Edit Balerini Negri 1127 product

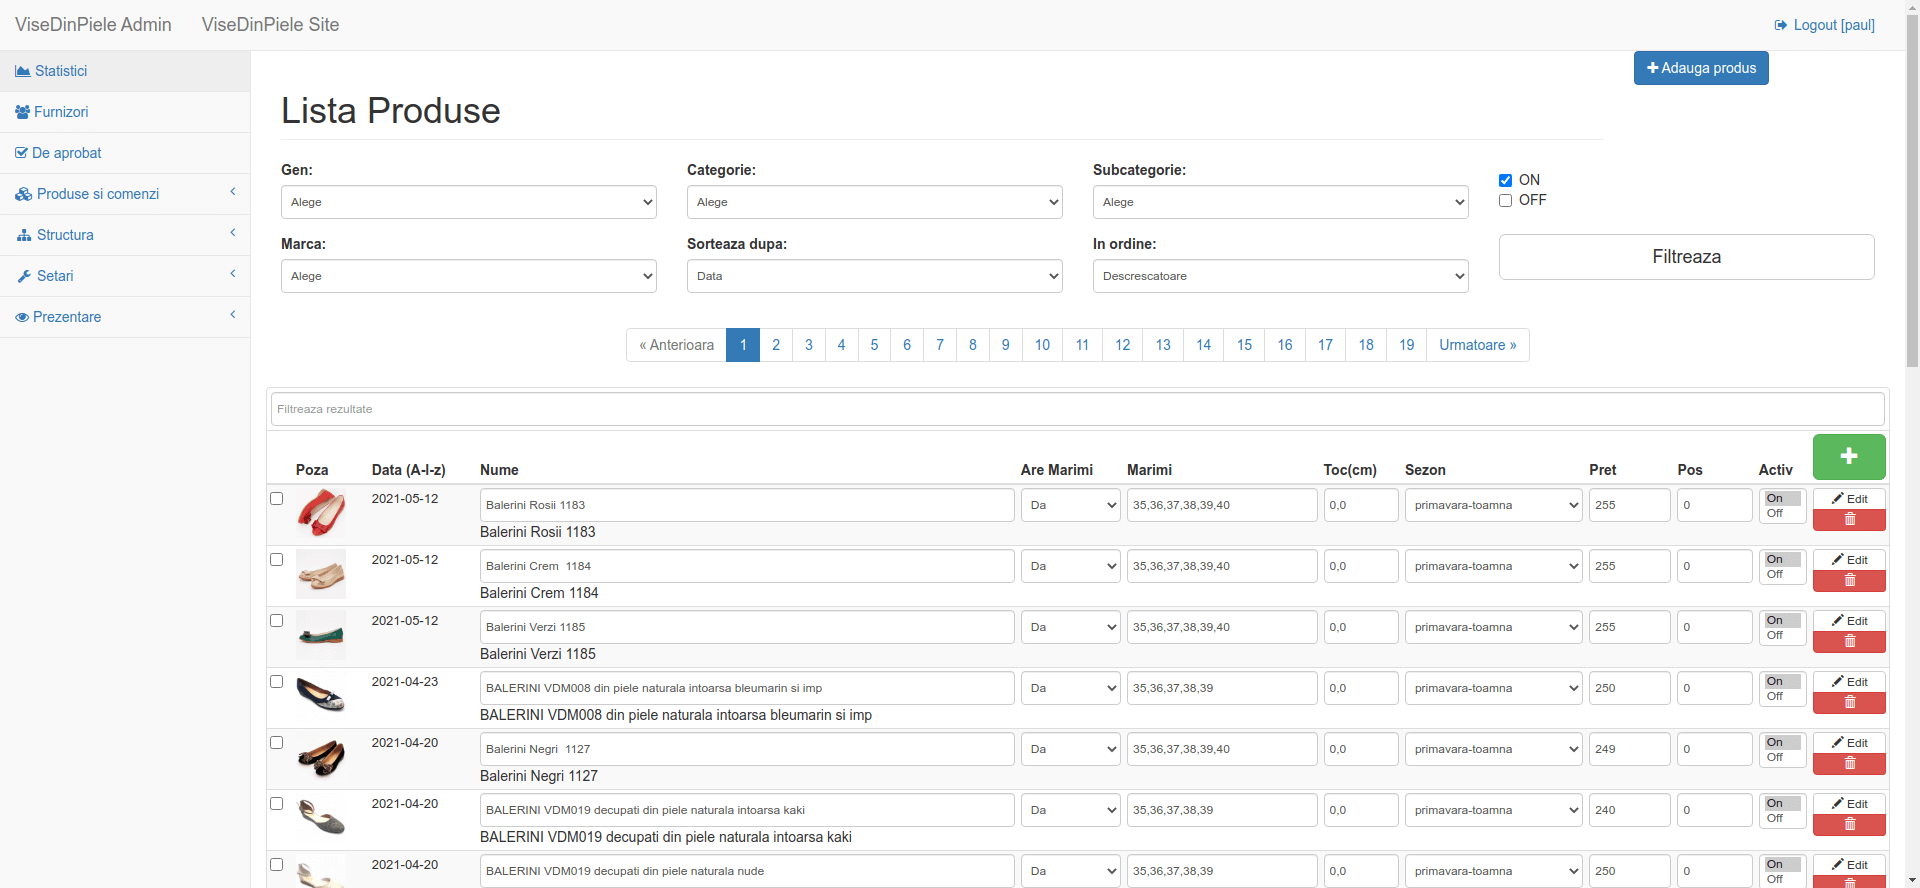coord(1849,743)
